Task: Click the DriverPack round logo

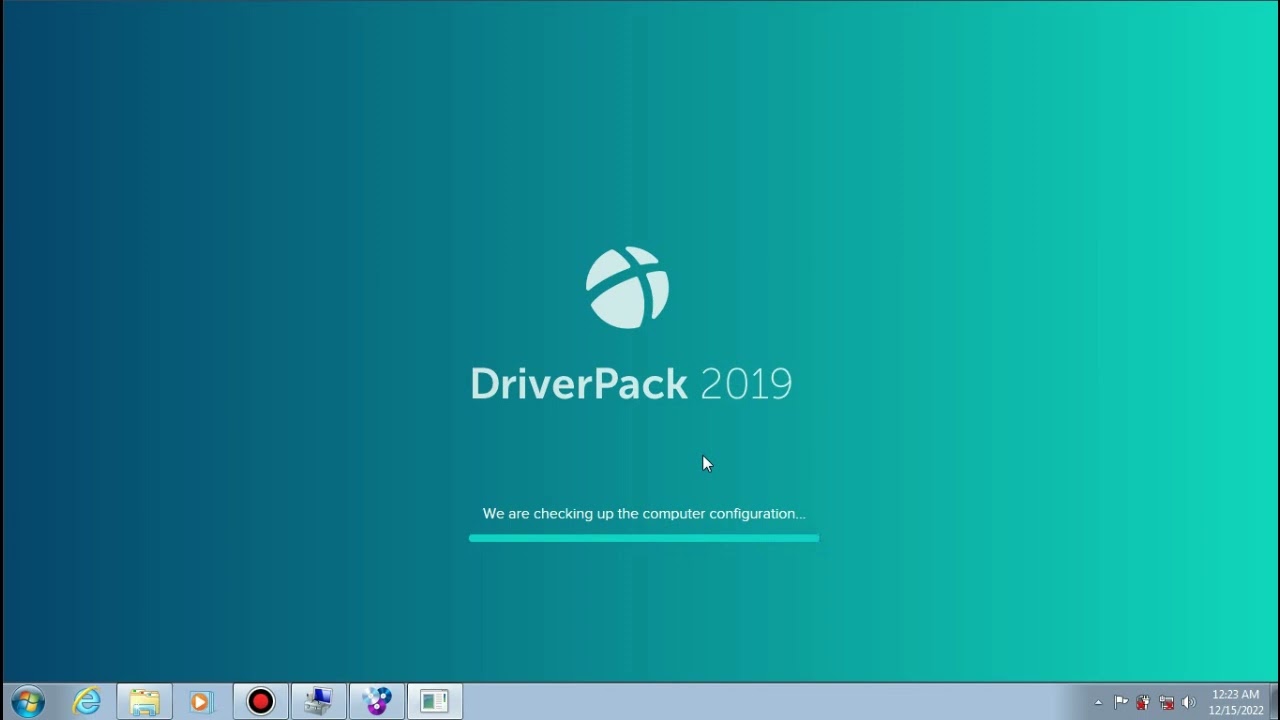Action: (x=628, y=288)
